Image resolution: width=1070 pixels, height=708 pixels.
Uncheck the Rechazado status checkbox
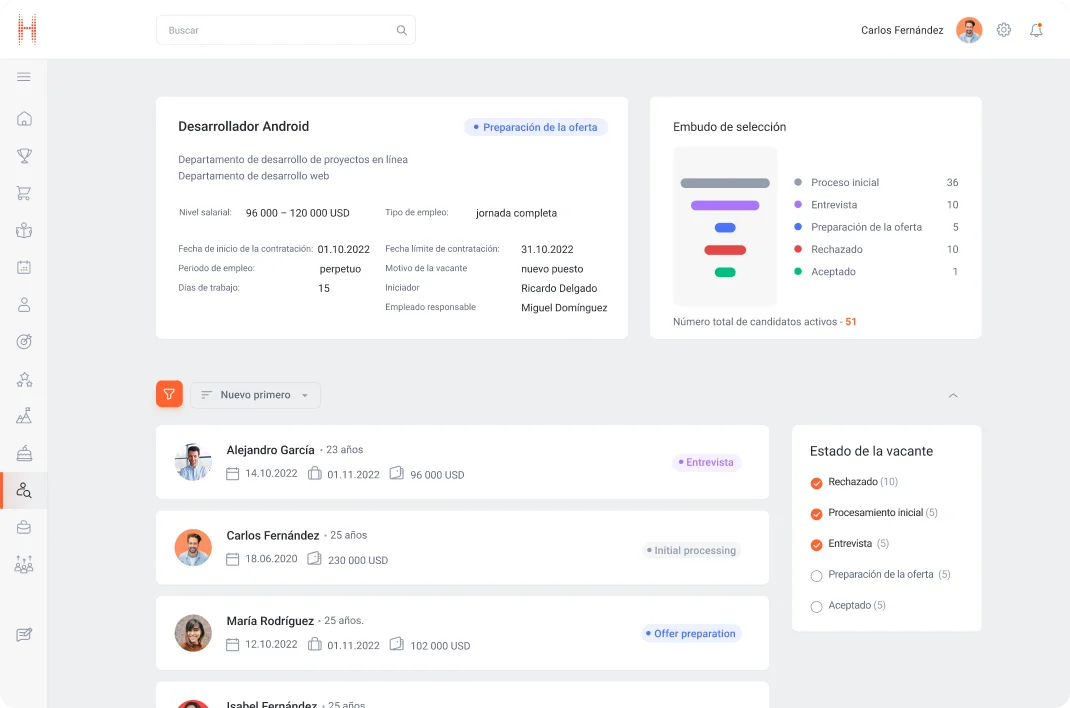pyautogui.click(x=816, y=483)
